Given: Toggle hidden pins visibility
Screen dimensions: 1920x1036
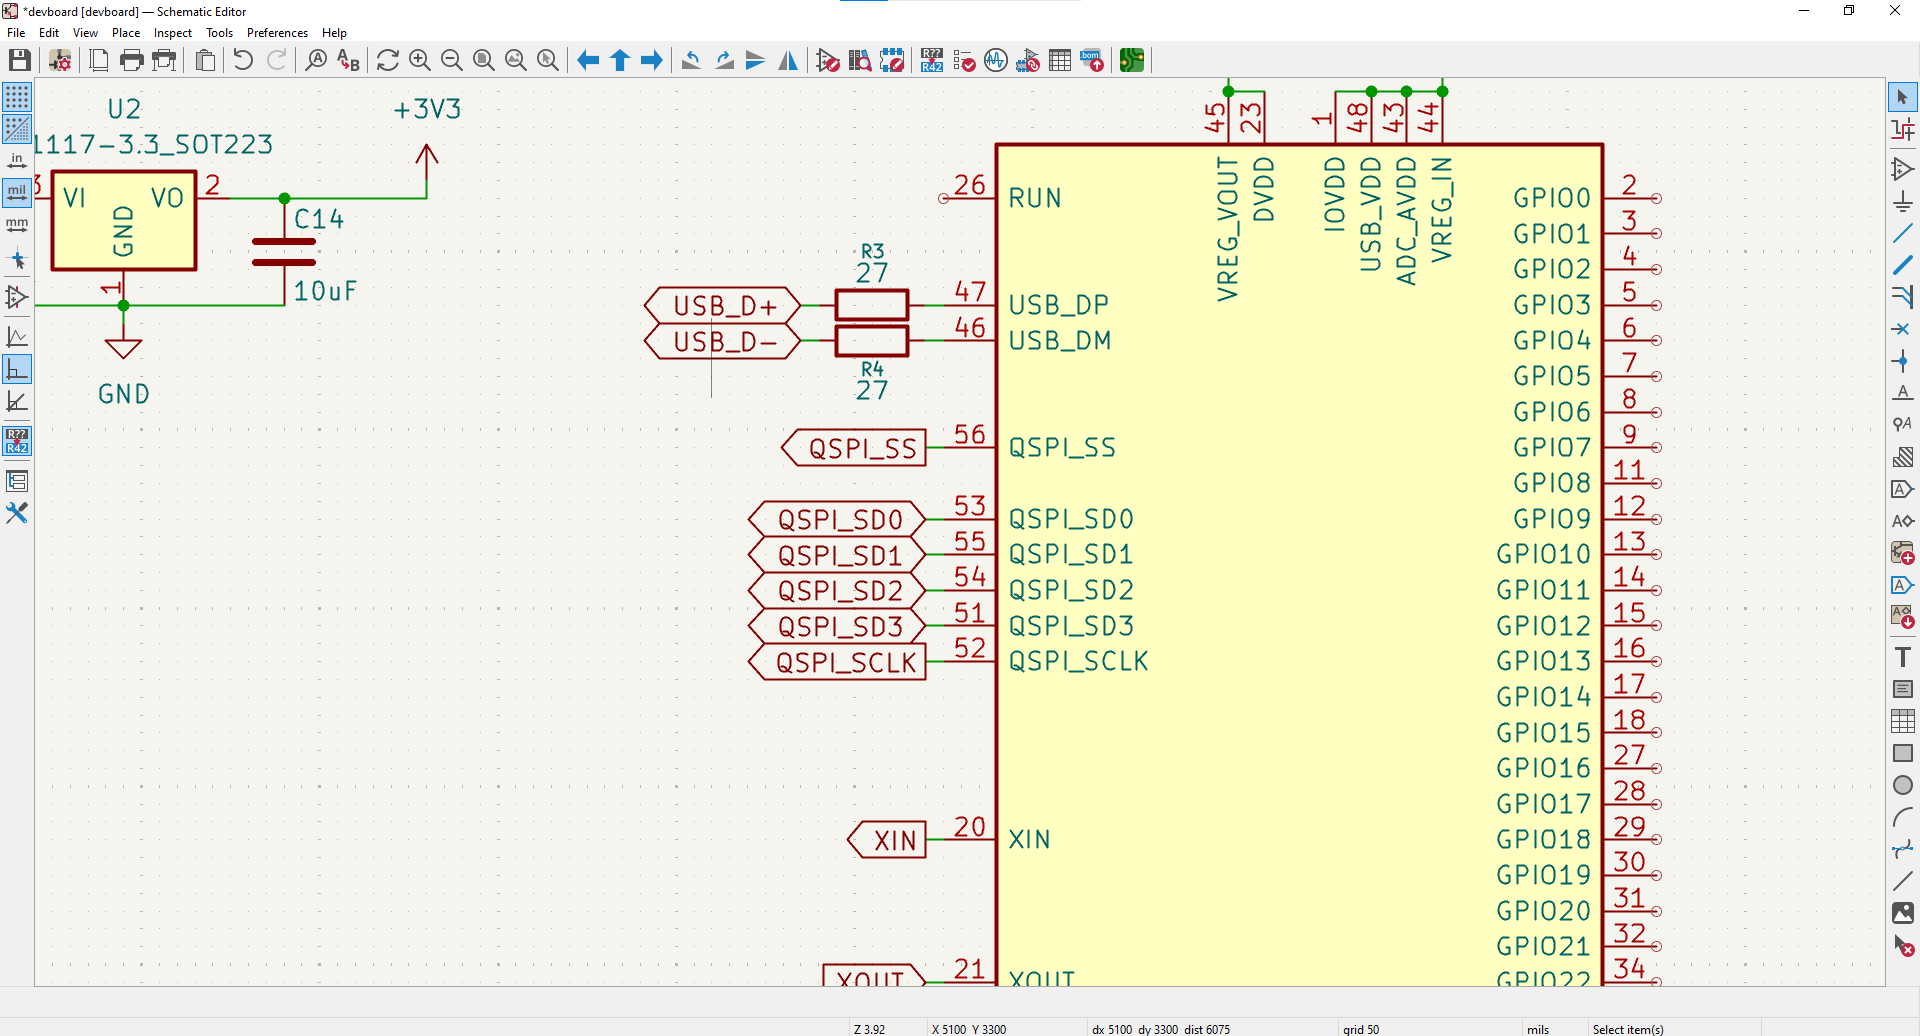Looking at the screenshot, I should pyautogui.click(x=17, y=297).
